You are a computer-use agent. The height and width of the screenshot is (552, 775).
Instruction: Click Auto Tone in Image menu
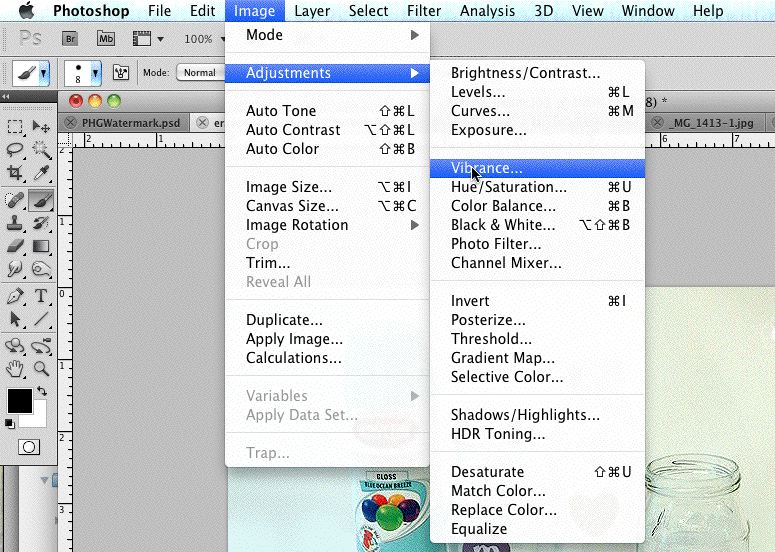pos(327,111)
